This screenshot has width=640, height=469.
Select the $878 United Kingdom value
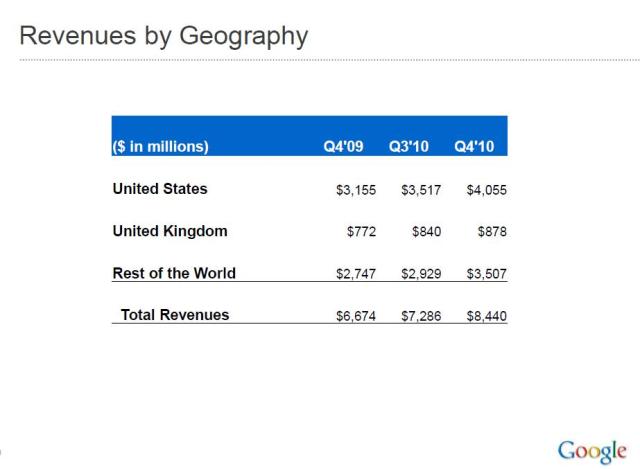[492, 232]
